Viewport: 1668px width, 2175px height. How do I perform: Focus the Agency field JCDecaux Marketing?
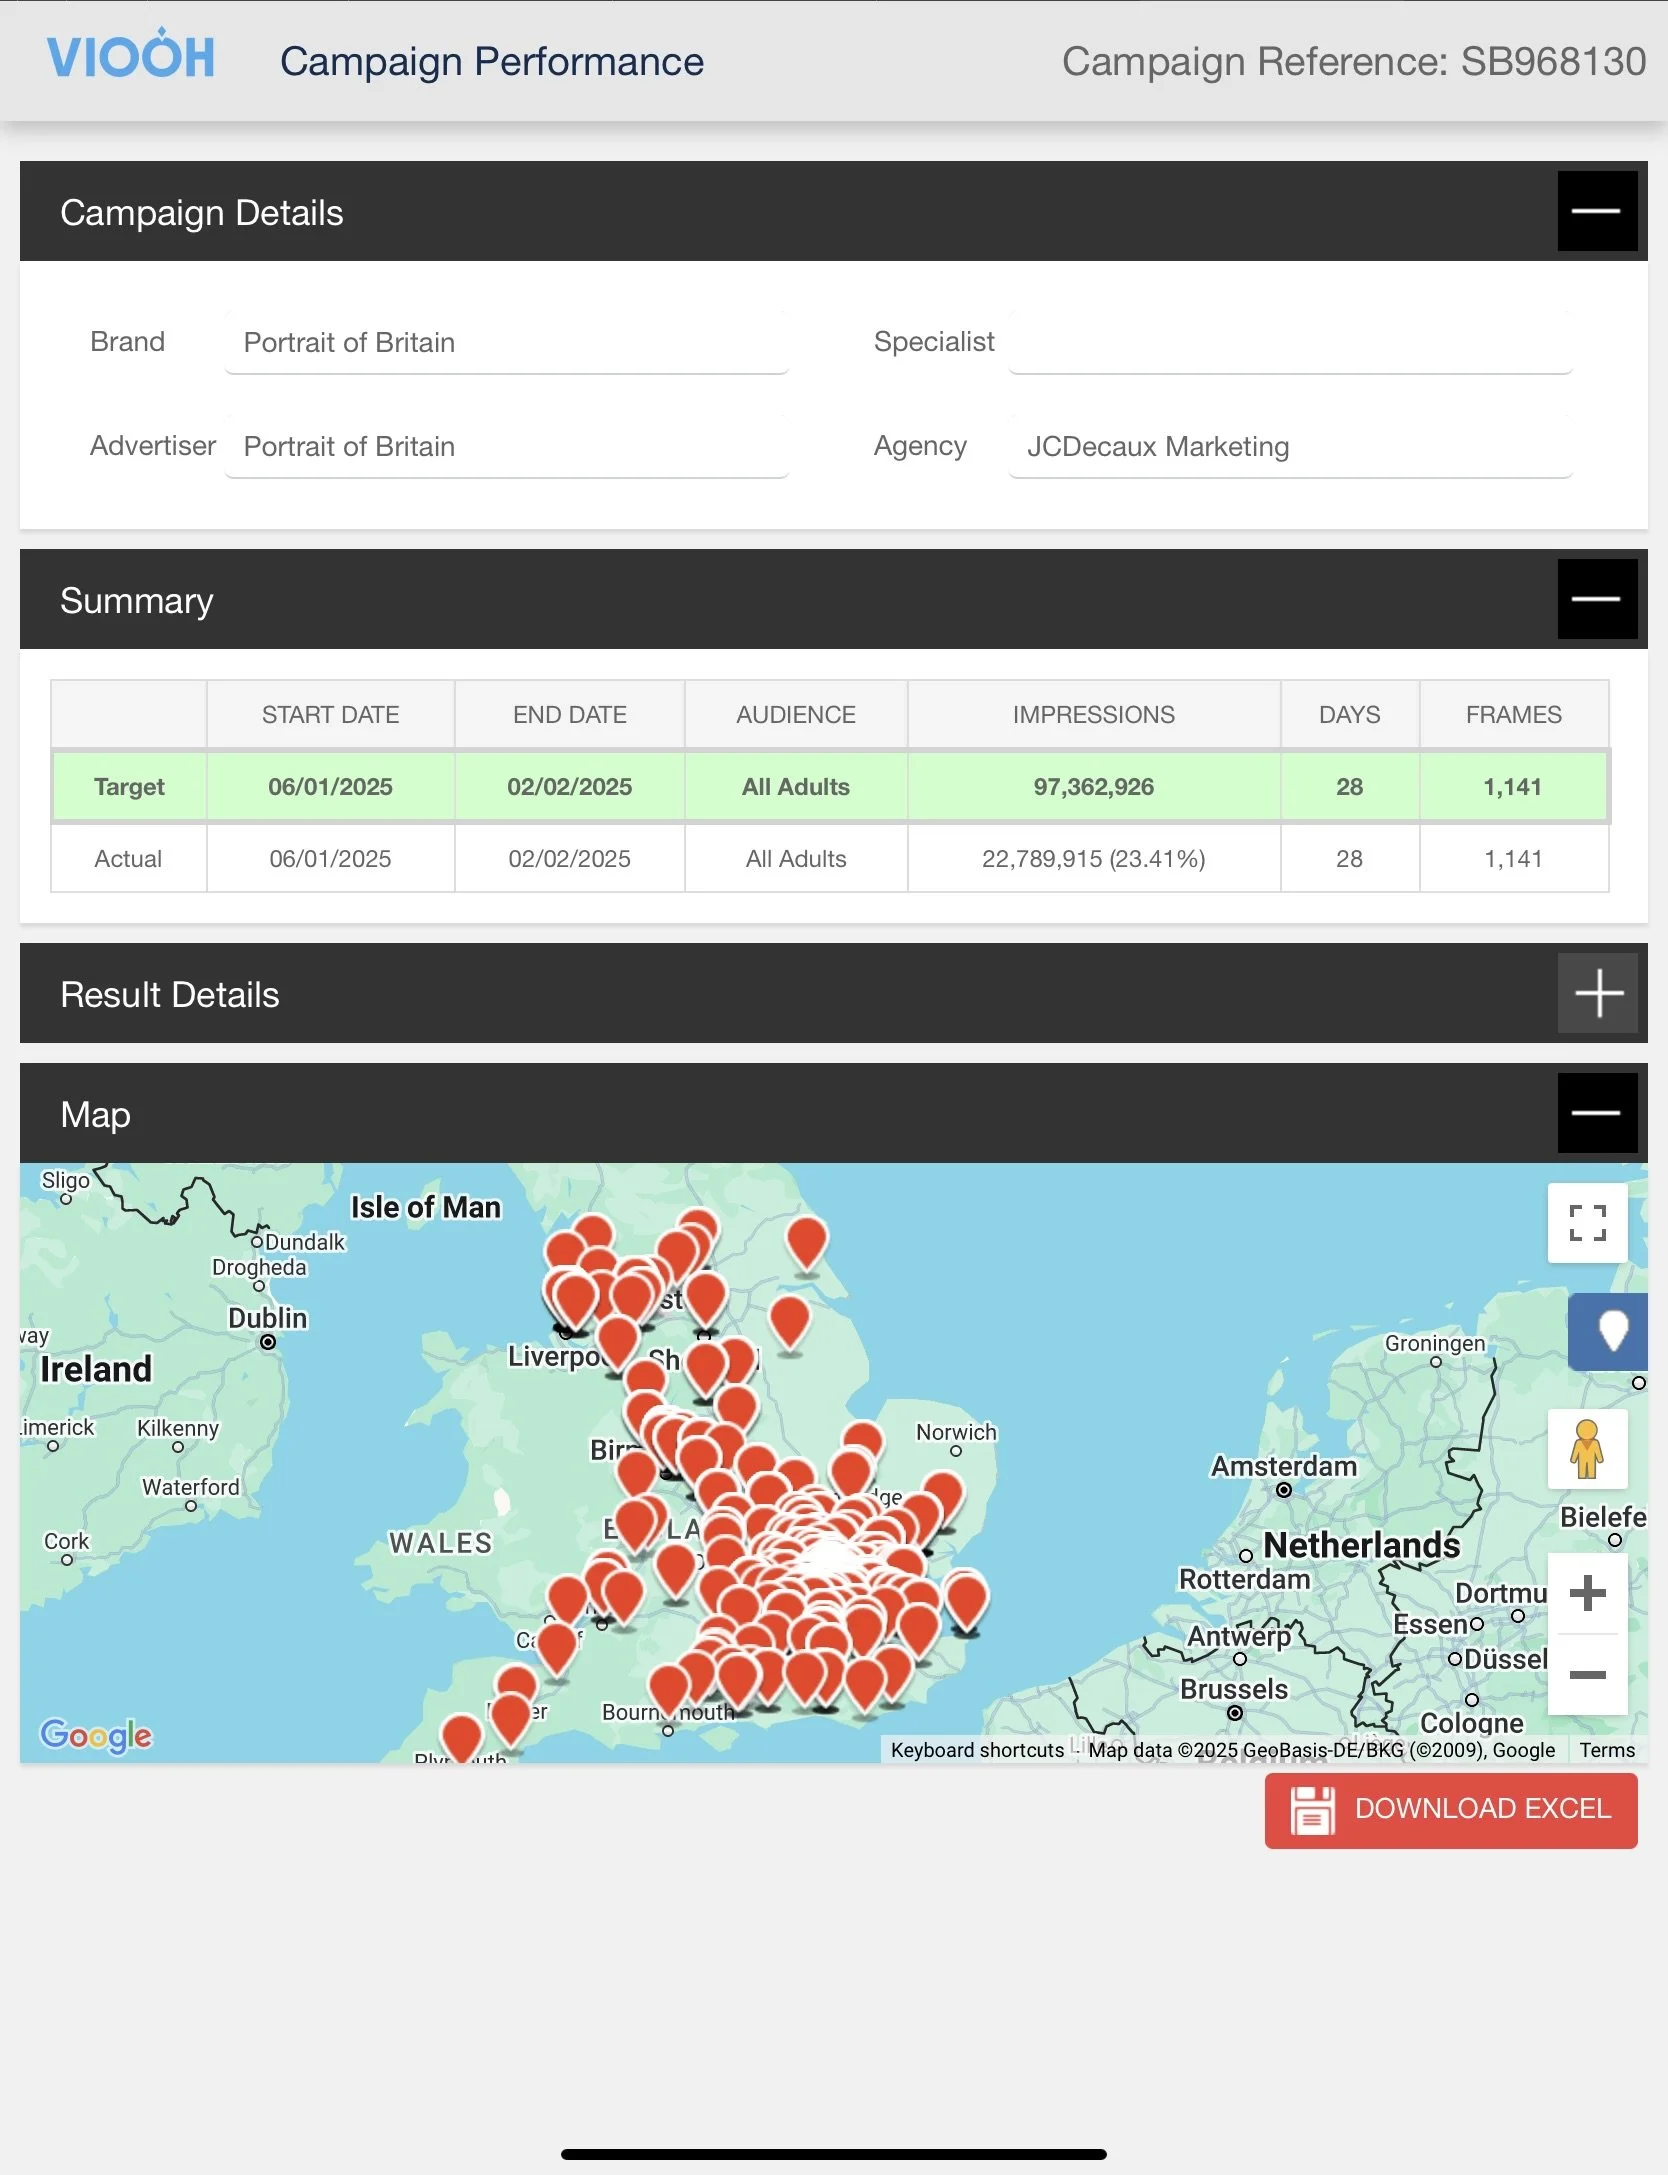pyautogui.click(x=1291, y=446)
